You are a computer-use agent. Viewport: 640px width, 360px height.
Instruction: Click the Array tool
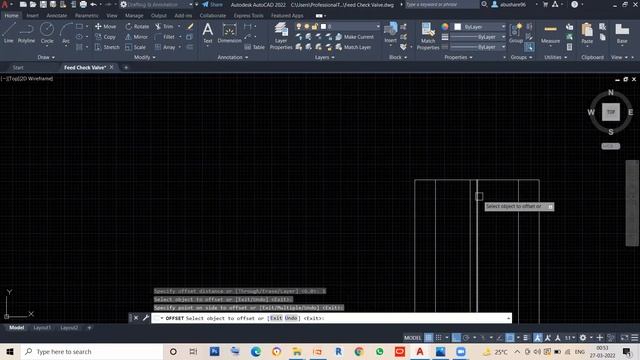[165, 47]
